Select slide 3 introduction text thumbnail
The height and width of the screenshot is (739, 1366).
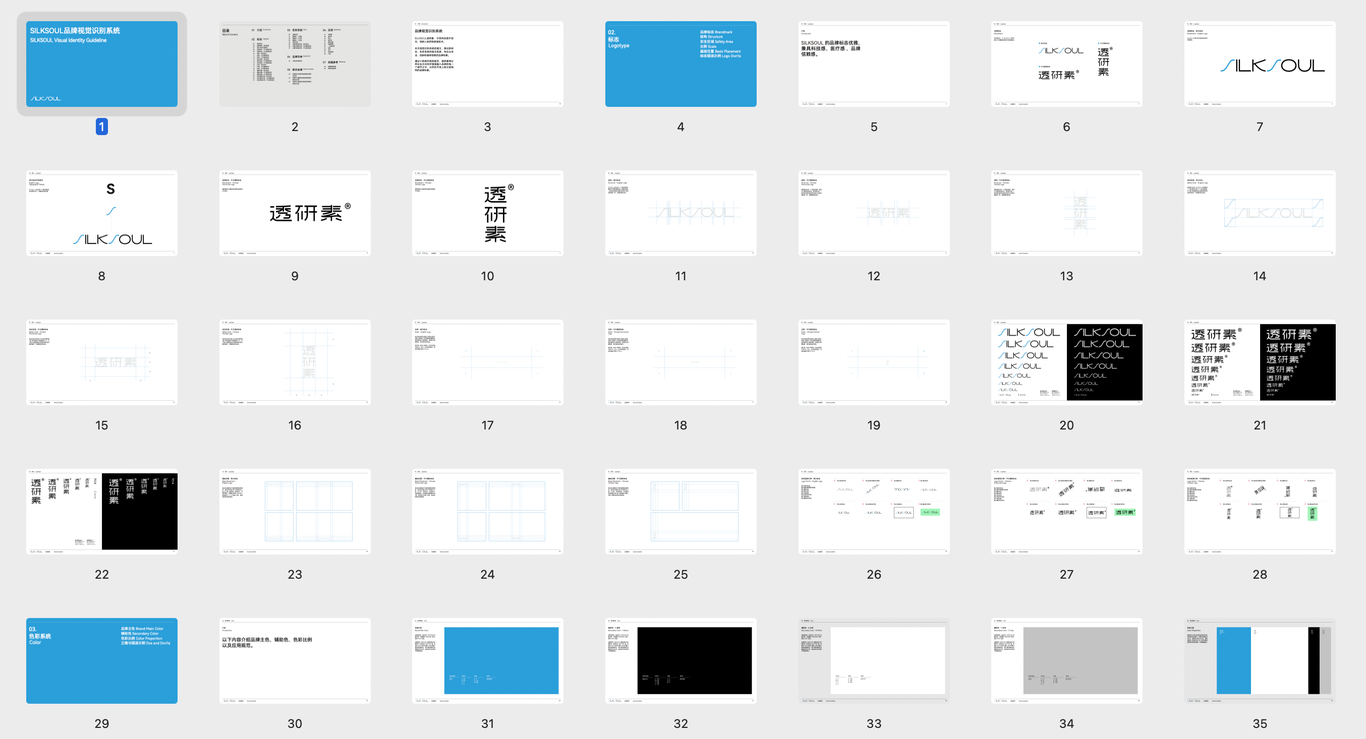(x=488, y=64)
